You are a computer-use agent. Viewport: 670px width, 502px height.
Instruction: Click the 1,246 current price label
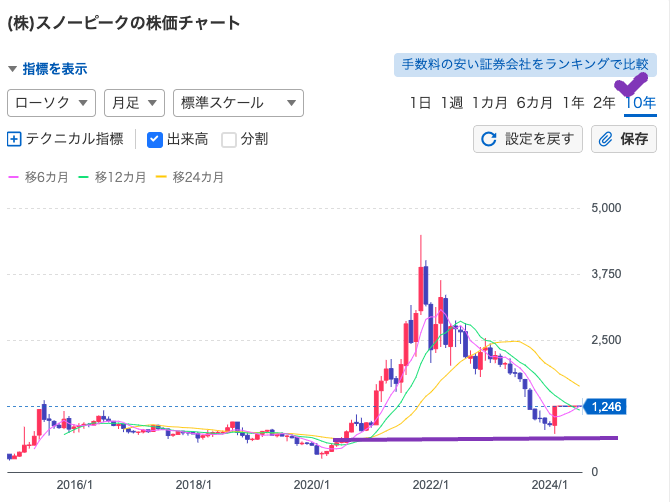605,407
